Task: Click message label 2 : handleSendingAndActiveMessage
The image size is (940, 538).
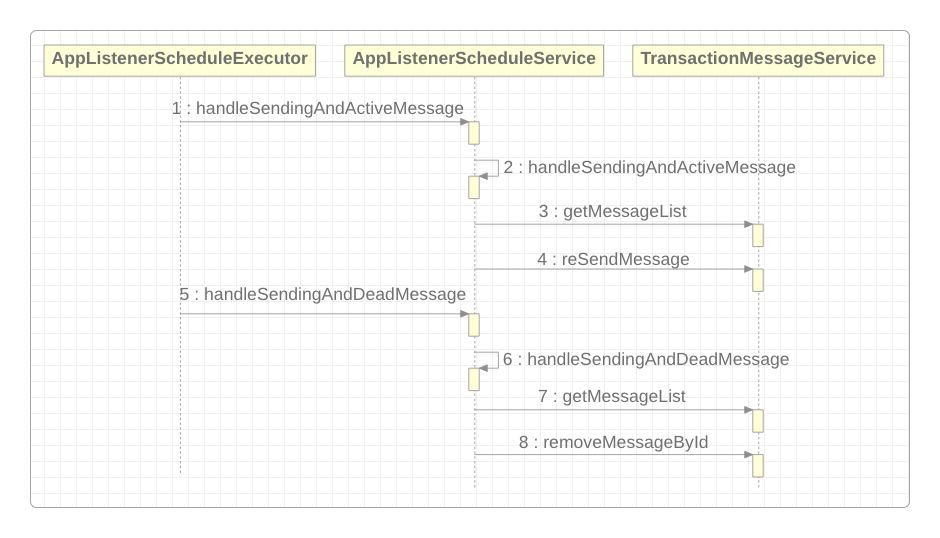Action: coord(649,167)
